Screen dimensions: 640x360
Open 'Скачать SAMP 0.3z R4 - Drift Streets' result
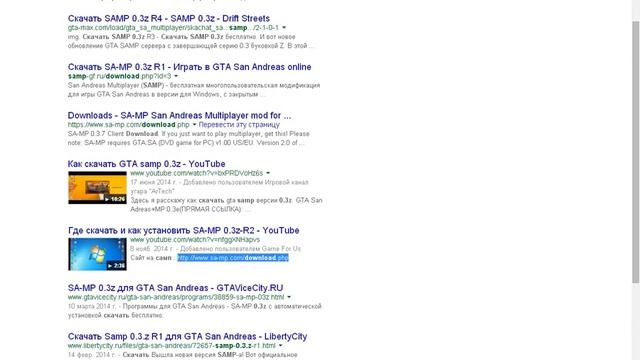169,18
